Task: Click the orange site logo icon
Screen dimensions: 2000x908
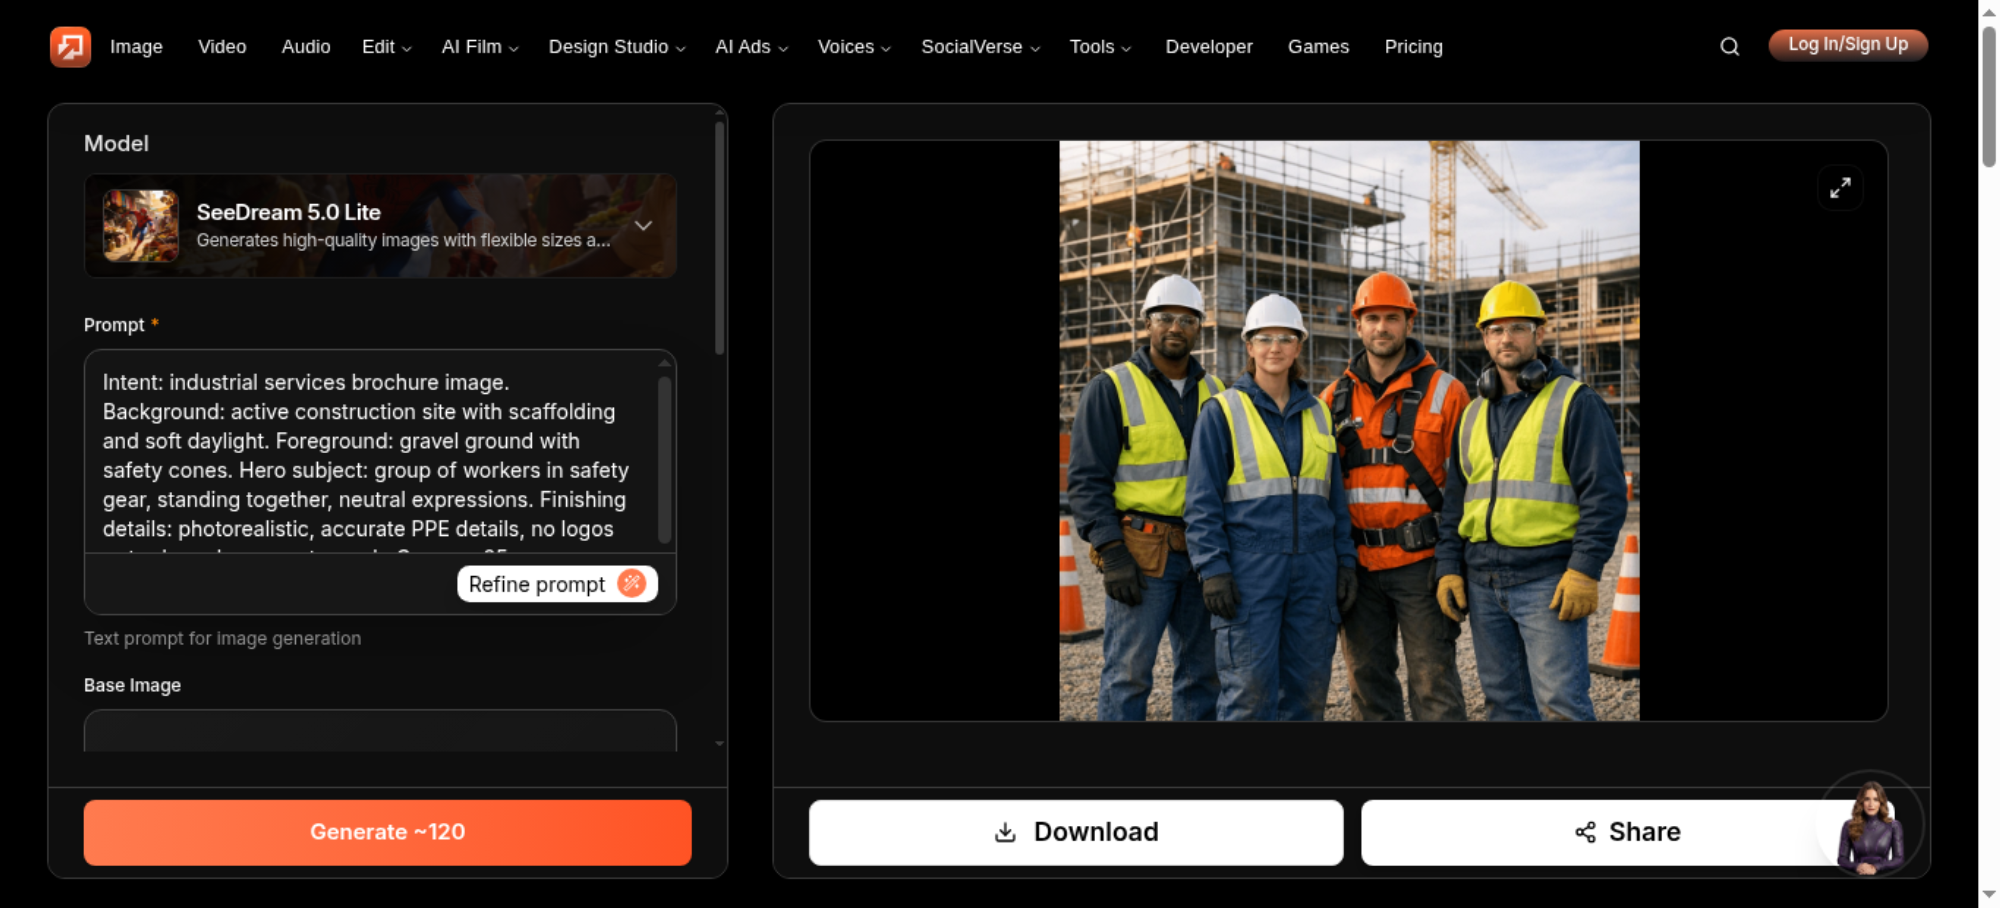Action: click(x=70, y=46)
